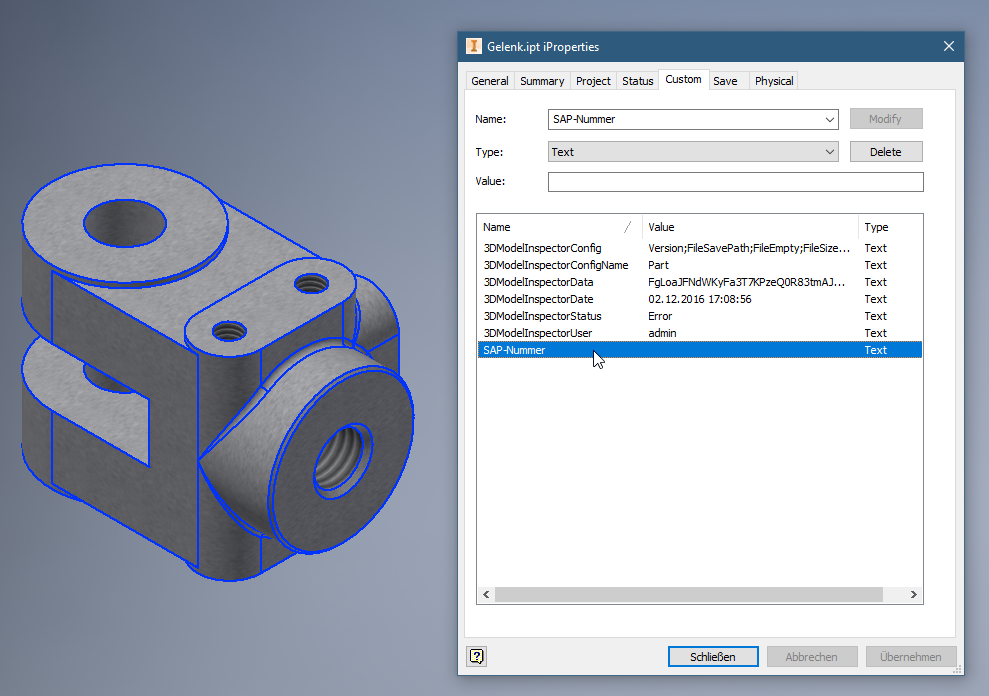Click the left scroll arrow of list

[486, 594]
